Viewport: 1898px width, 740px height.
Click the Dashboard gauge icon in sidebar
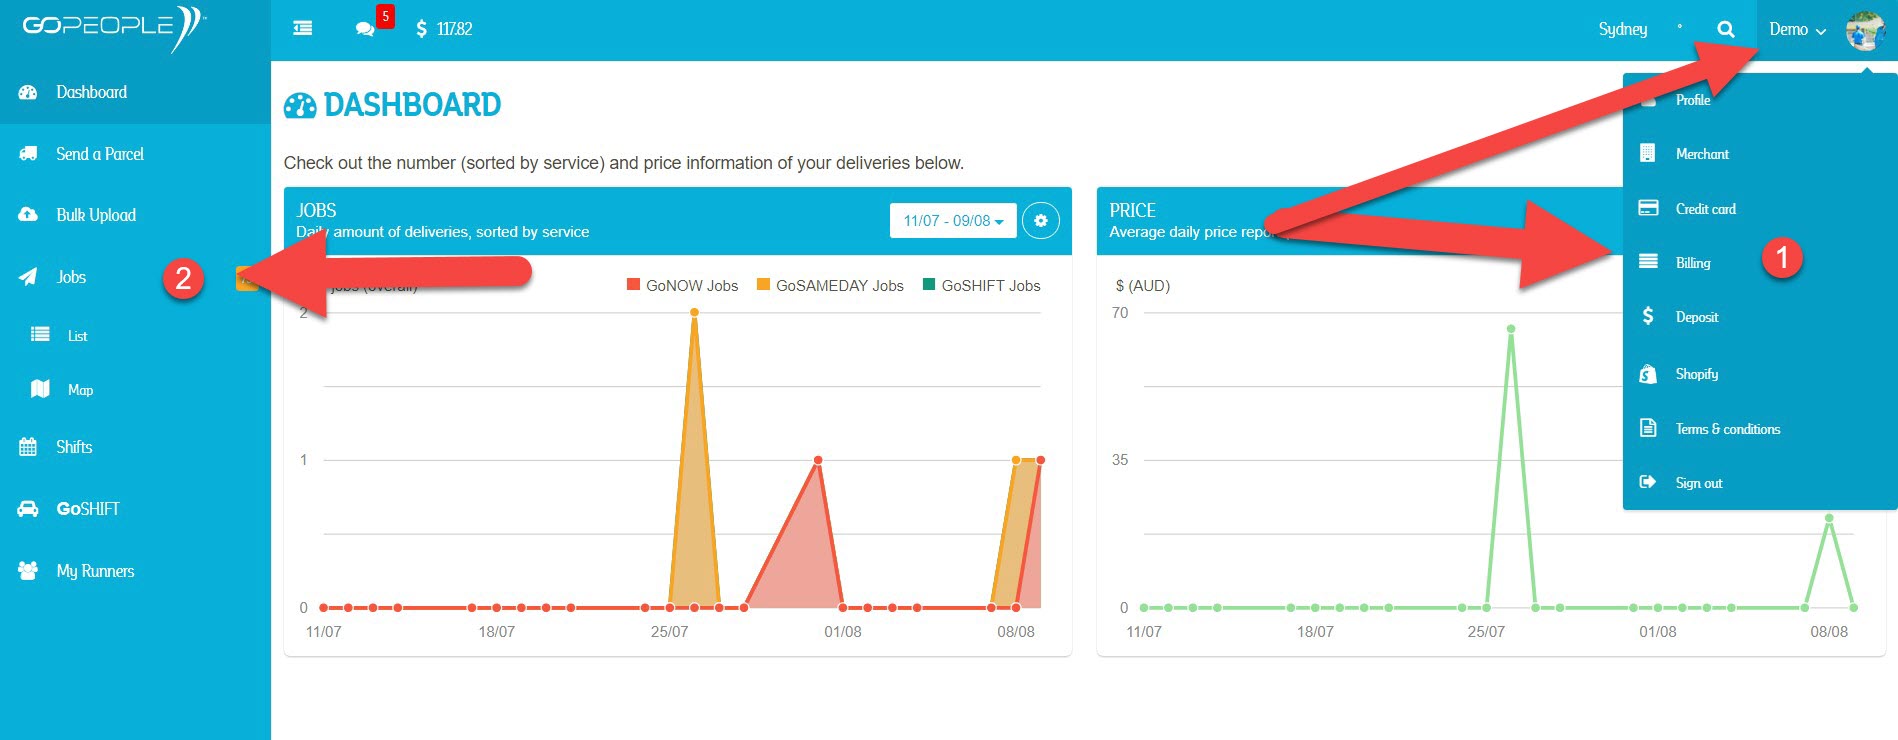[x=28, y=92]
